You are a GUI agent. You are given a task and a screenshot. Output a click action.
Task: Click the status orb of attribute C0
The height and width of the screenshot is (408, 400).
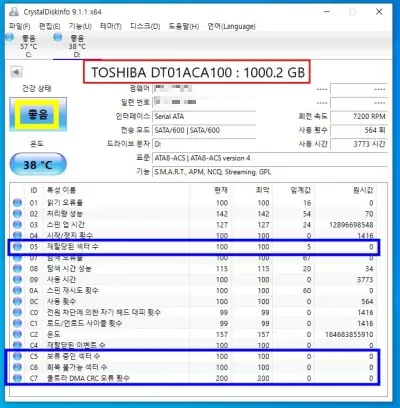(17, 312)
